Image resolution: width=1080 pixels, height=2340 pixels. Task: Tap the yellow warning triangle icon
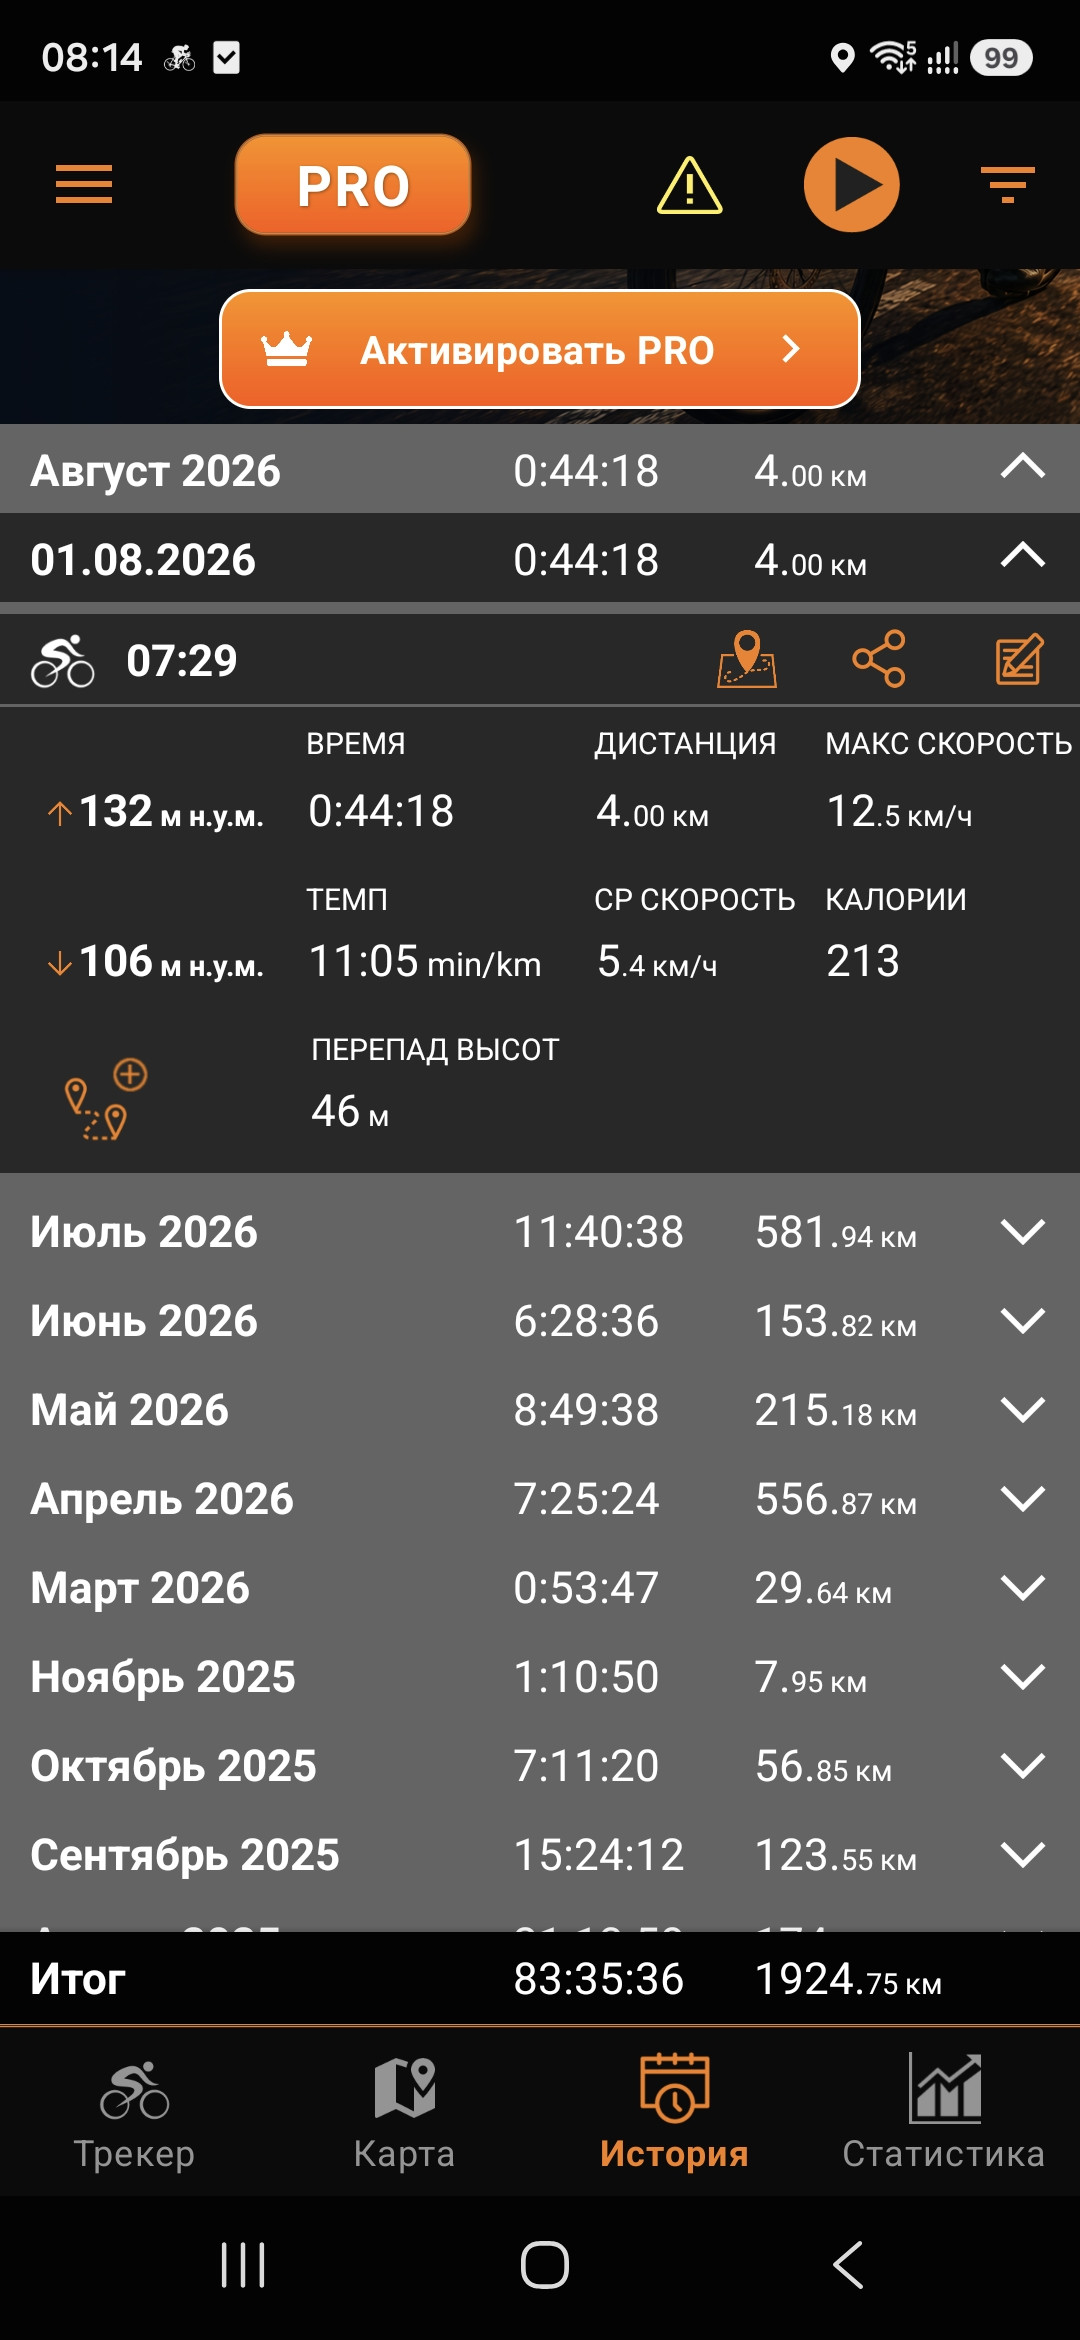[x=690, y=186]
